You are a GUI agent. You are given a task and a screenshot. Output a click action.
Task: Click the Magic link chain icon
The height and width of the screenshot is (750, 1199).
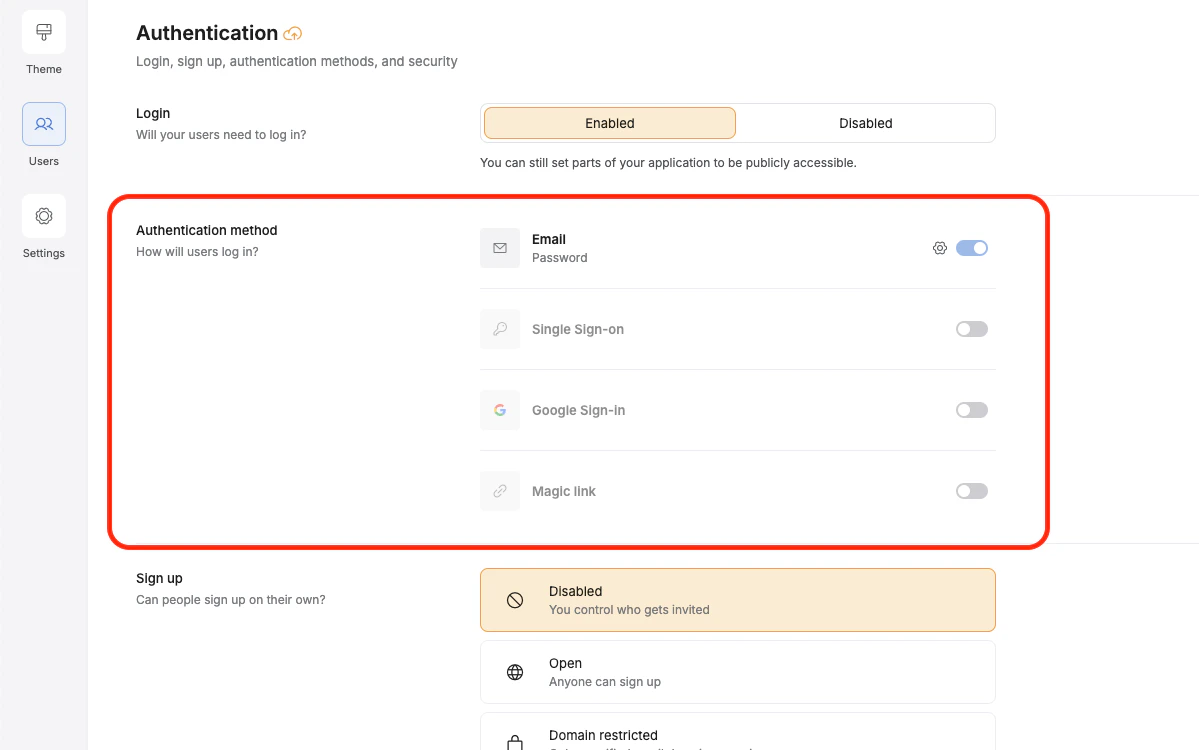500,491
